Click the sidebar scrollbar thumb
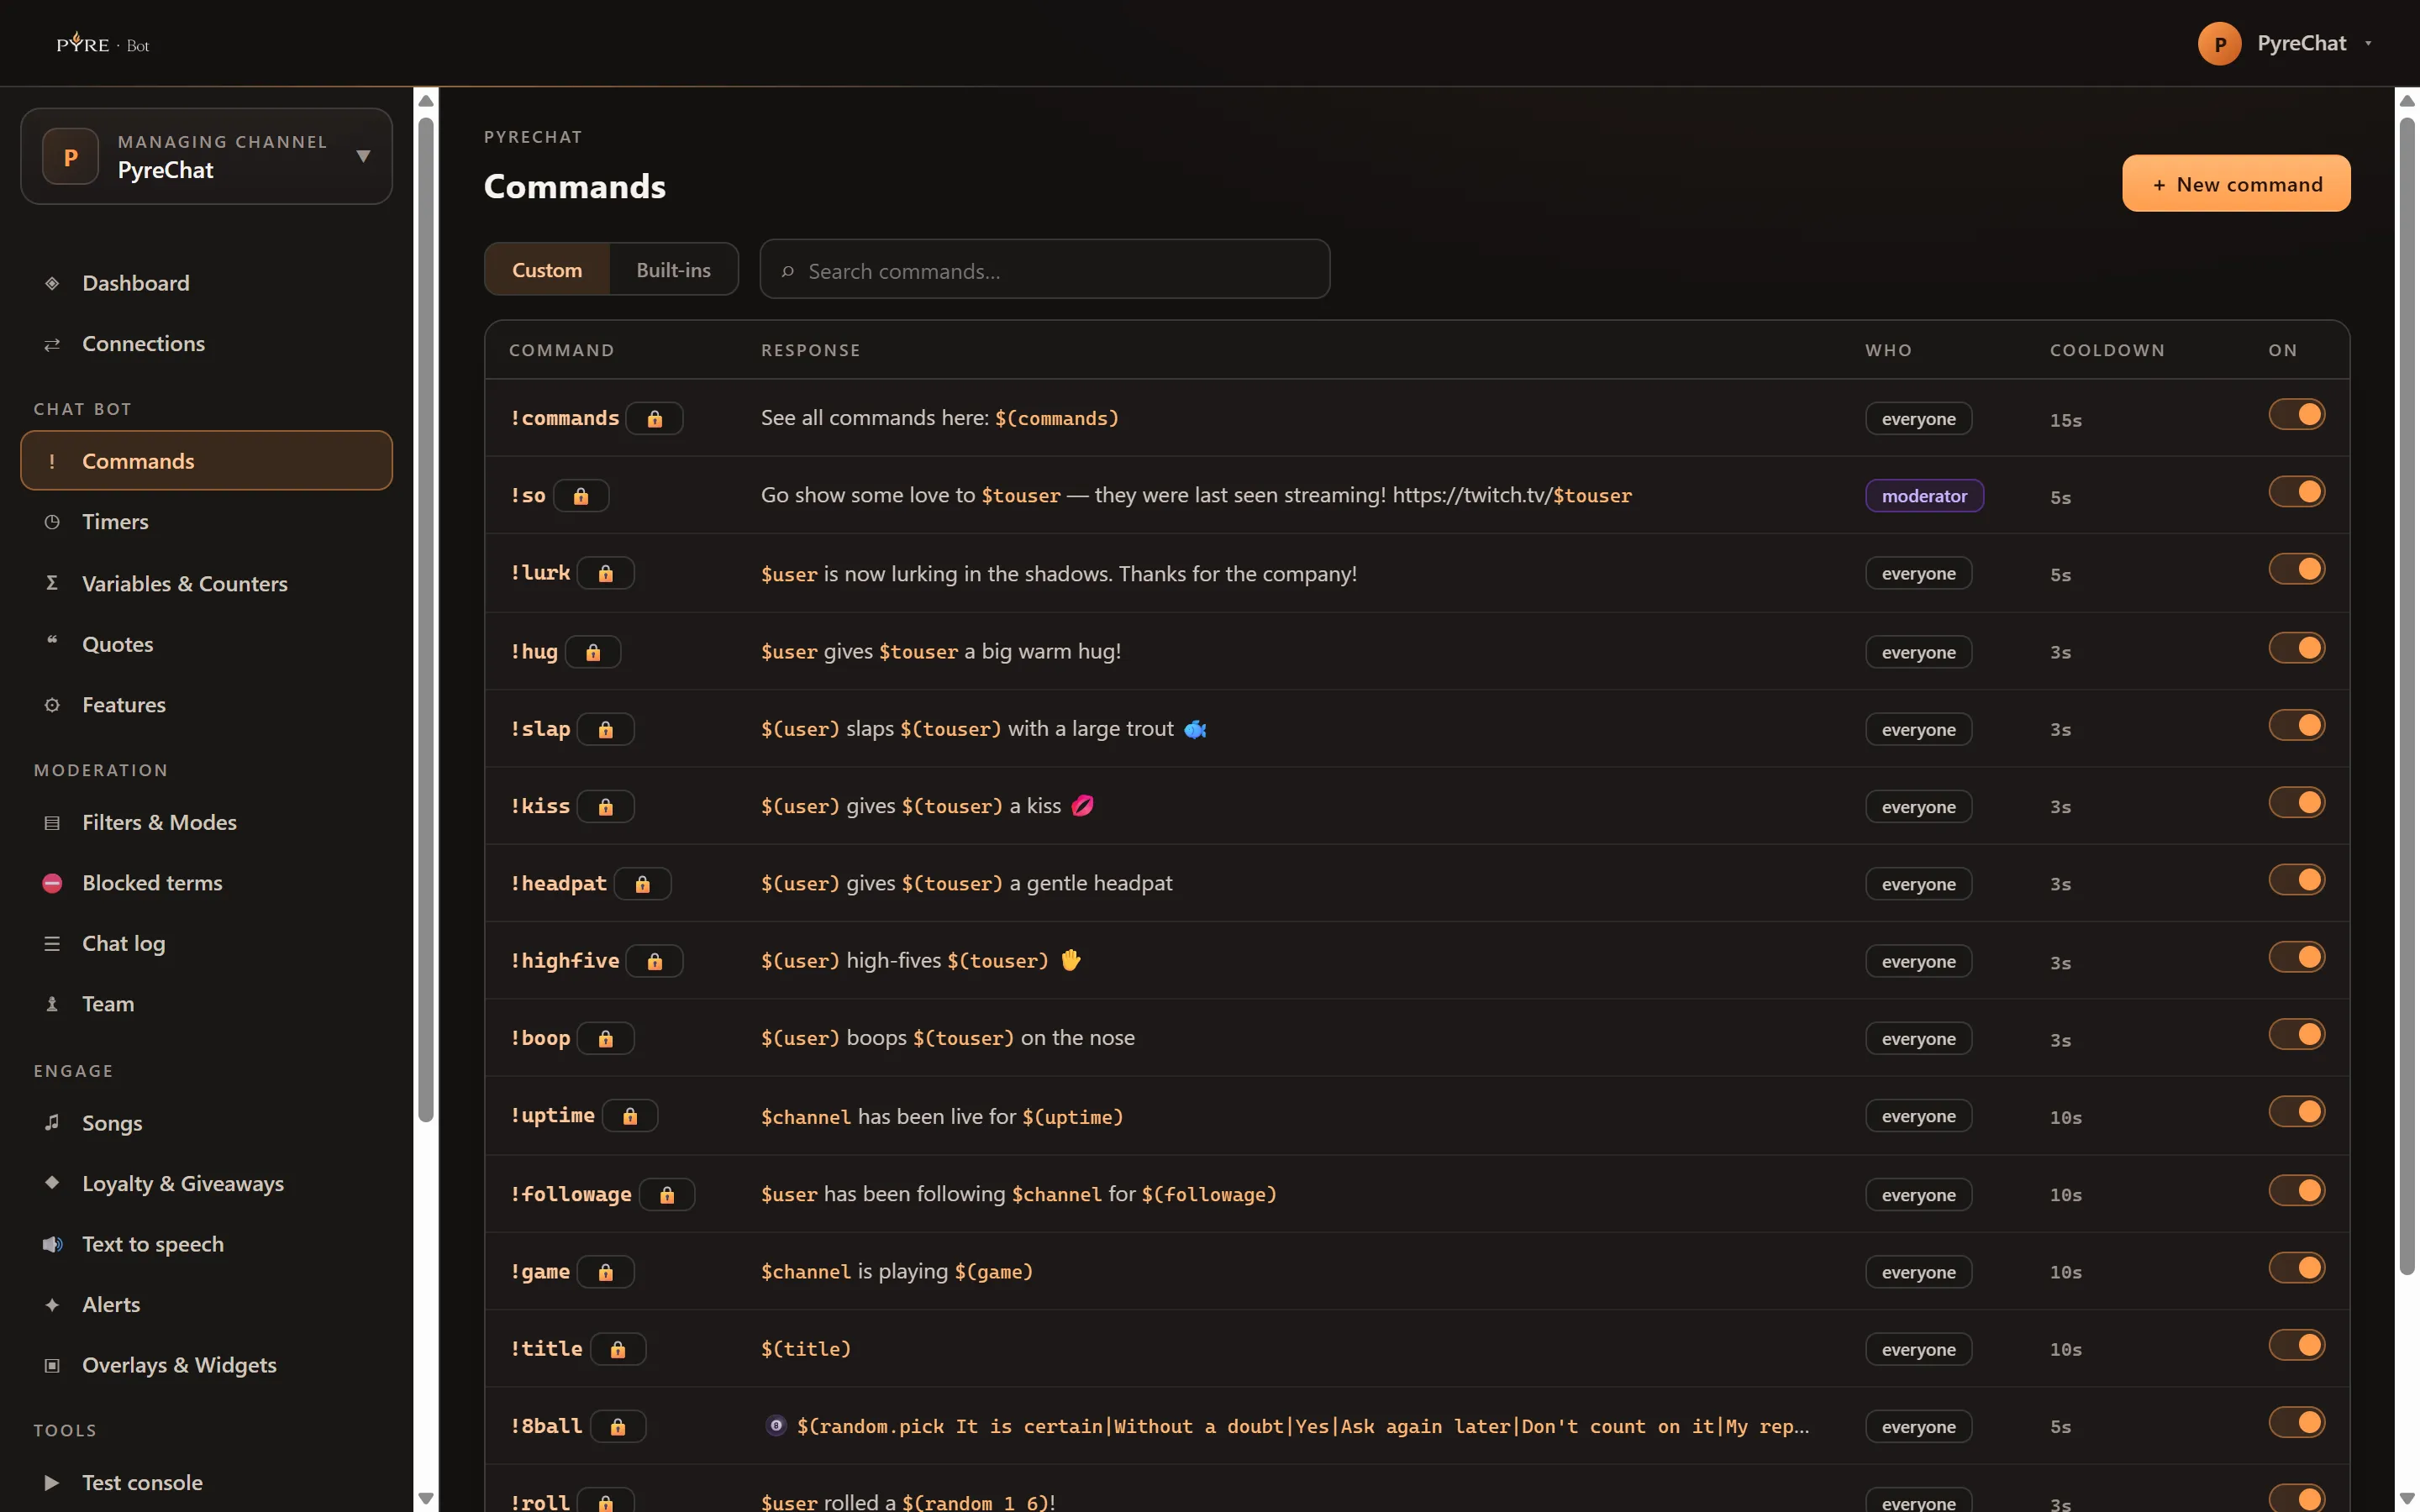 (x=425, y=620)
